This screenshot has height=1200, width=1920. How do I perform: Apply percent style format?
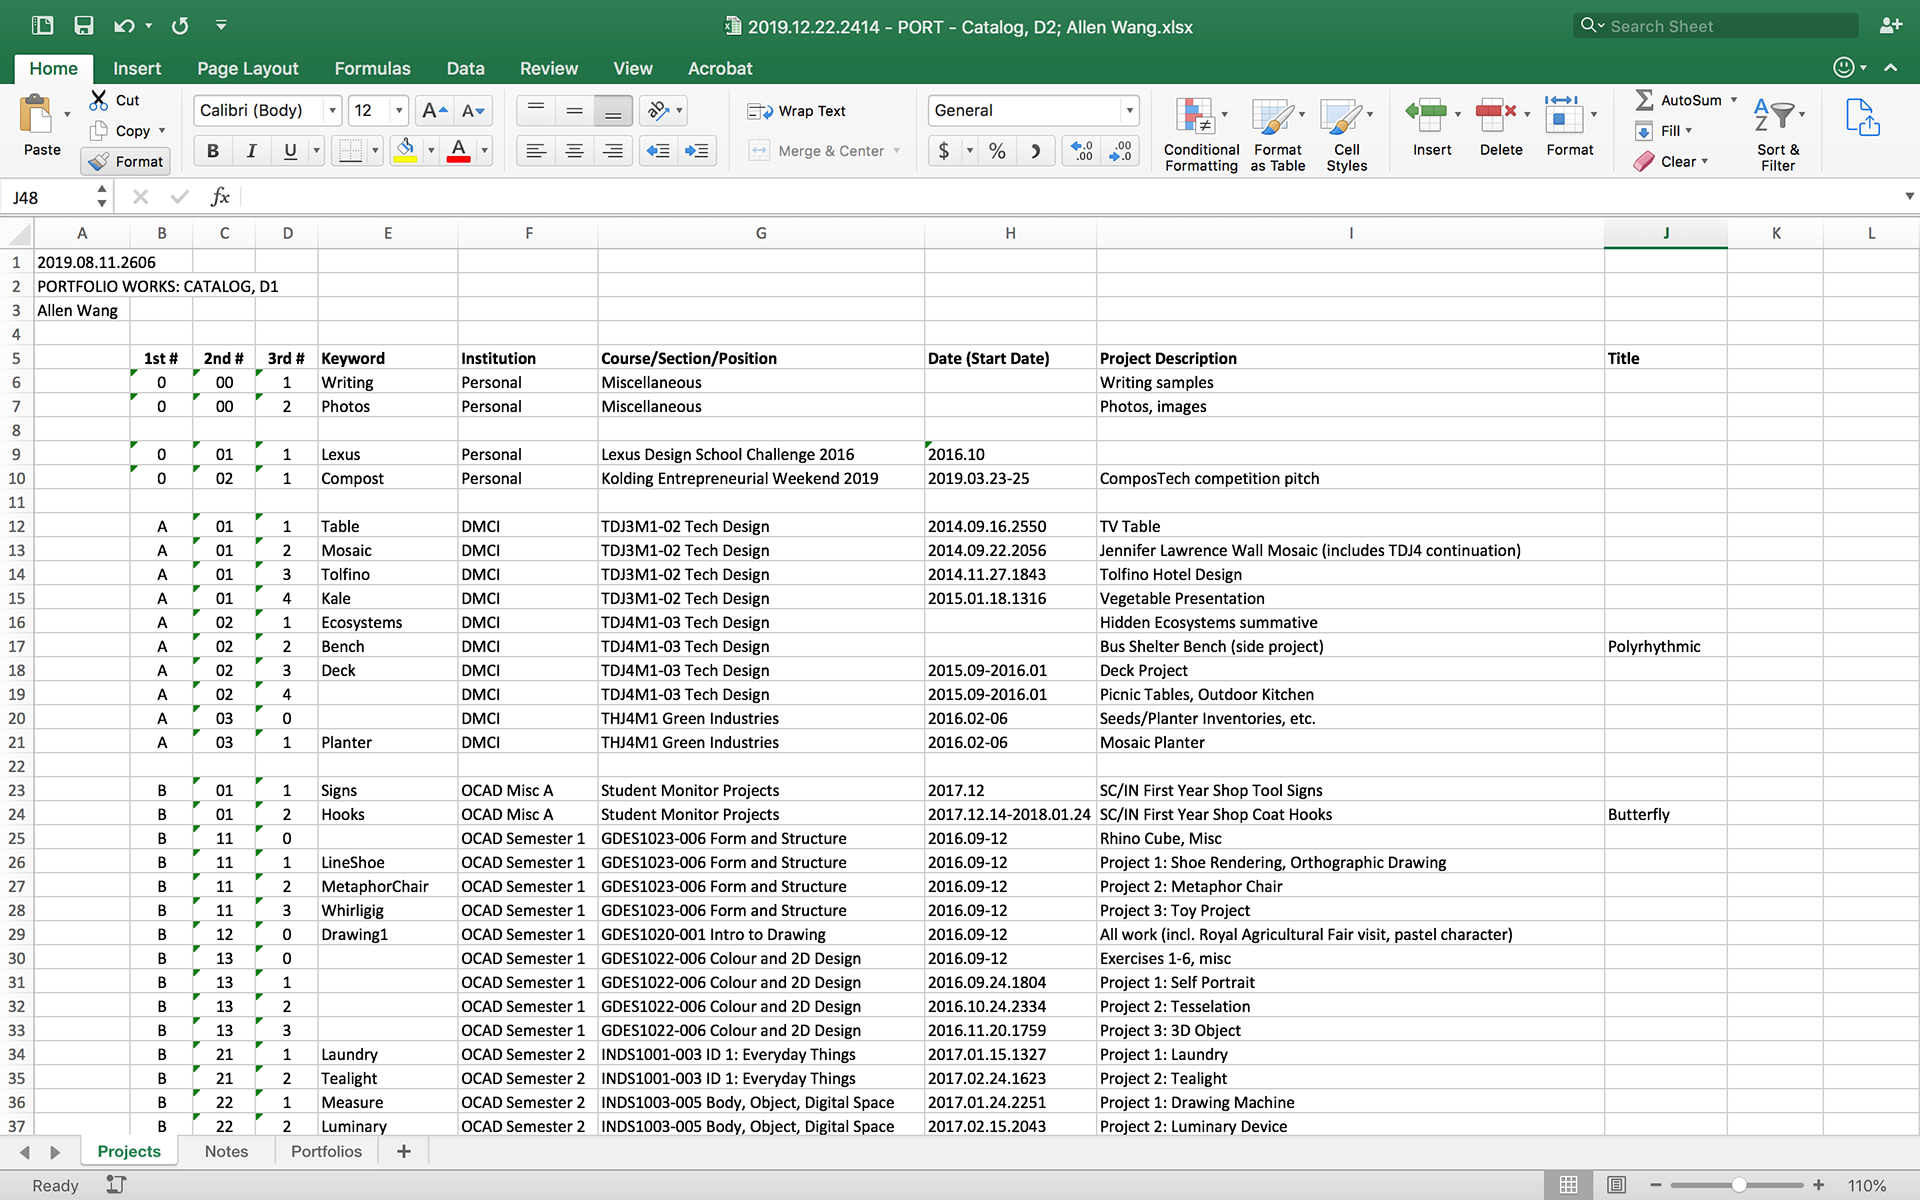pos(997,151)
